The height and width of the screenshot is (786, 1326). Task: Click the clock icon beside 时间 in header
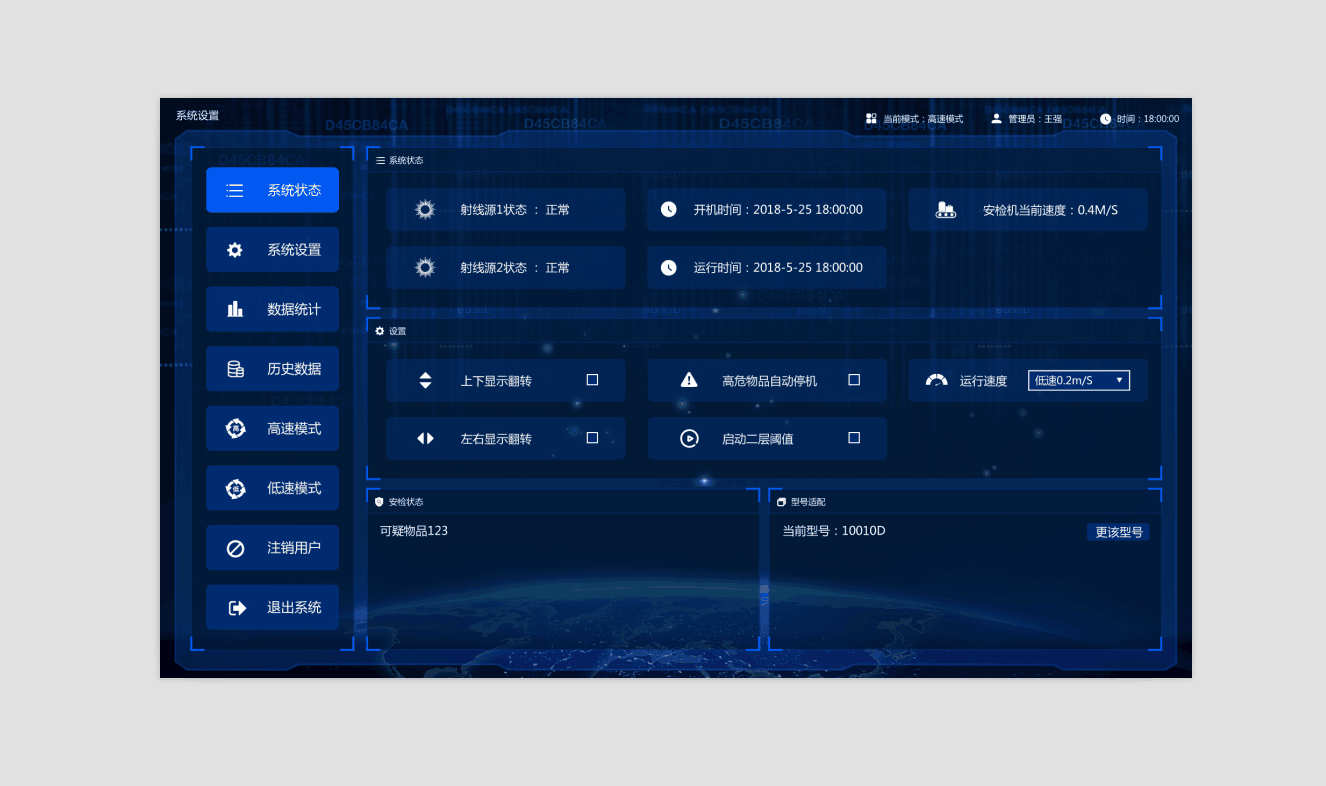tap(1105, 119)
